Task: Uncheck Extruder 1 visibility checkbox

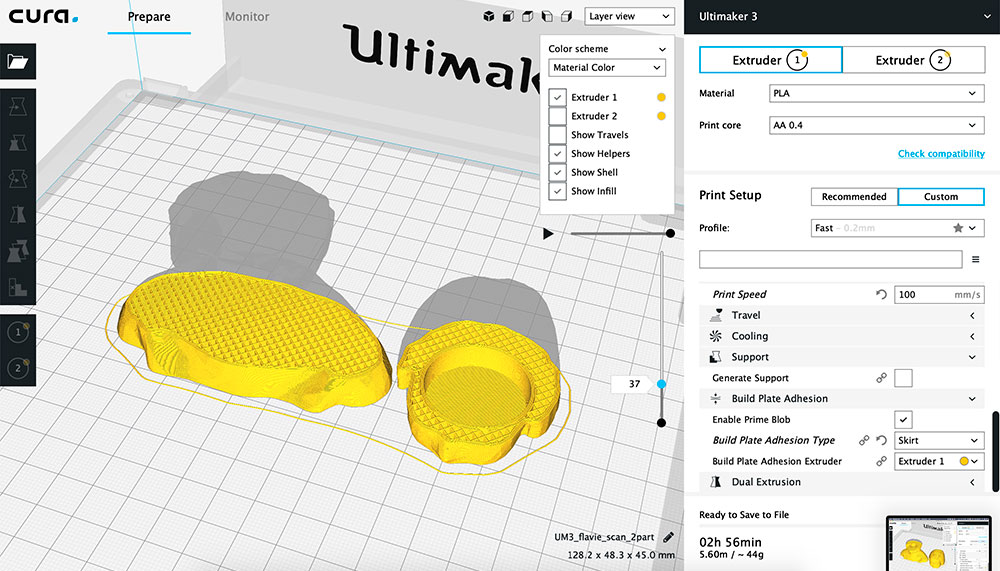Action: 557,97
